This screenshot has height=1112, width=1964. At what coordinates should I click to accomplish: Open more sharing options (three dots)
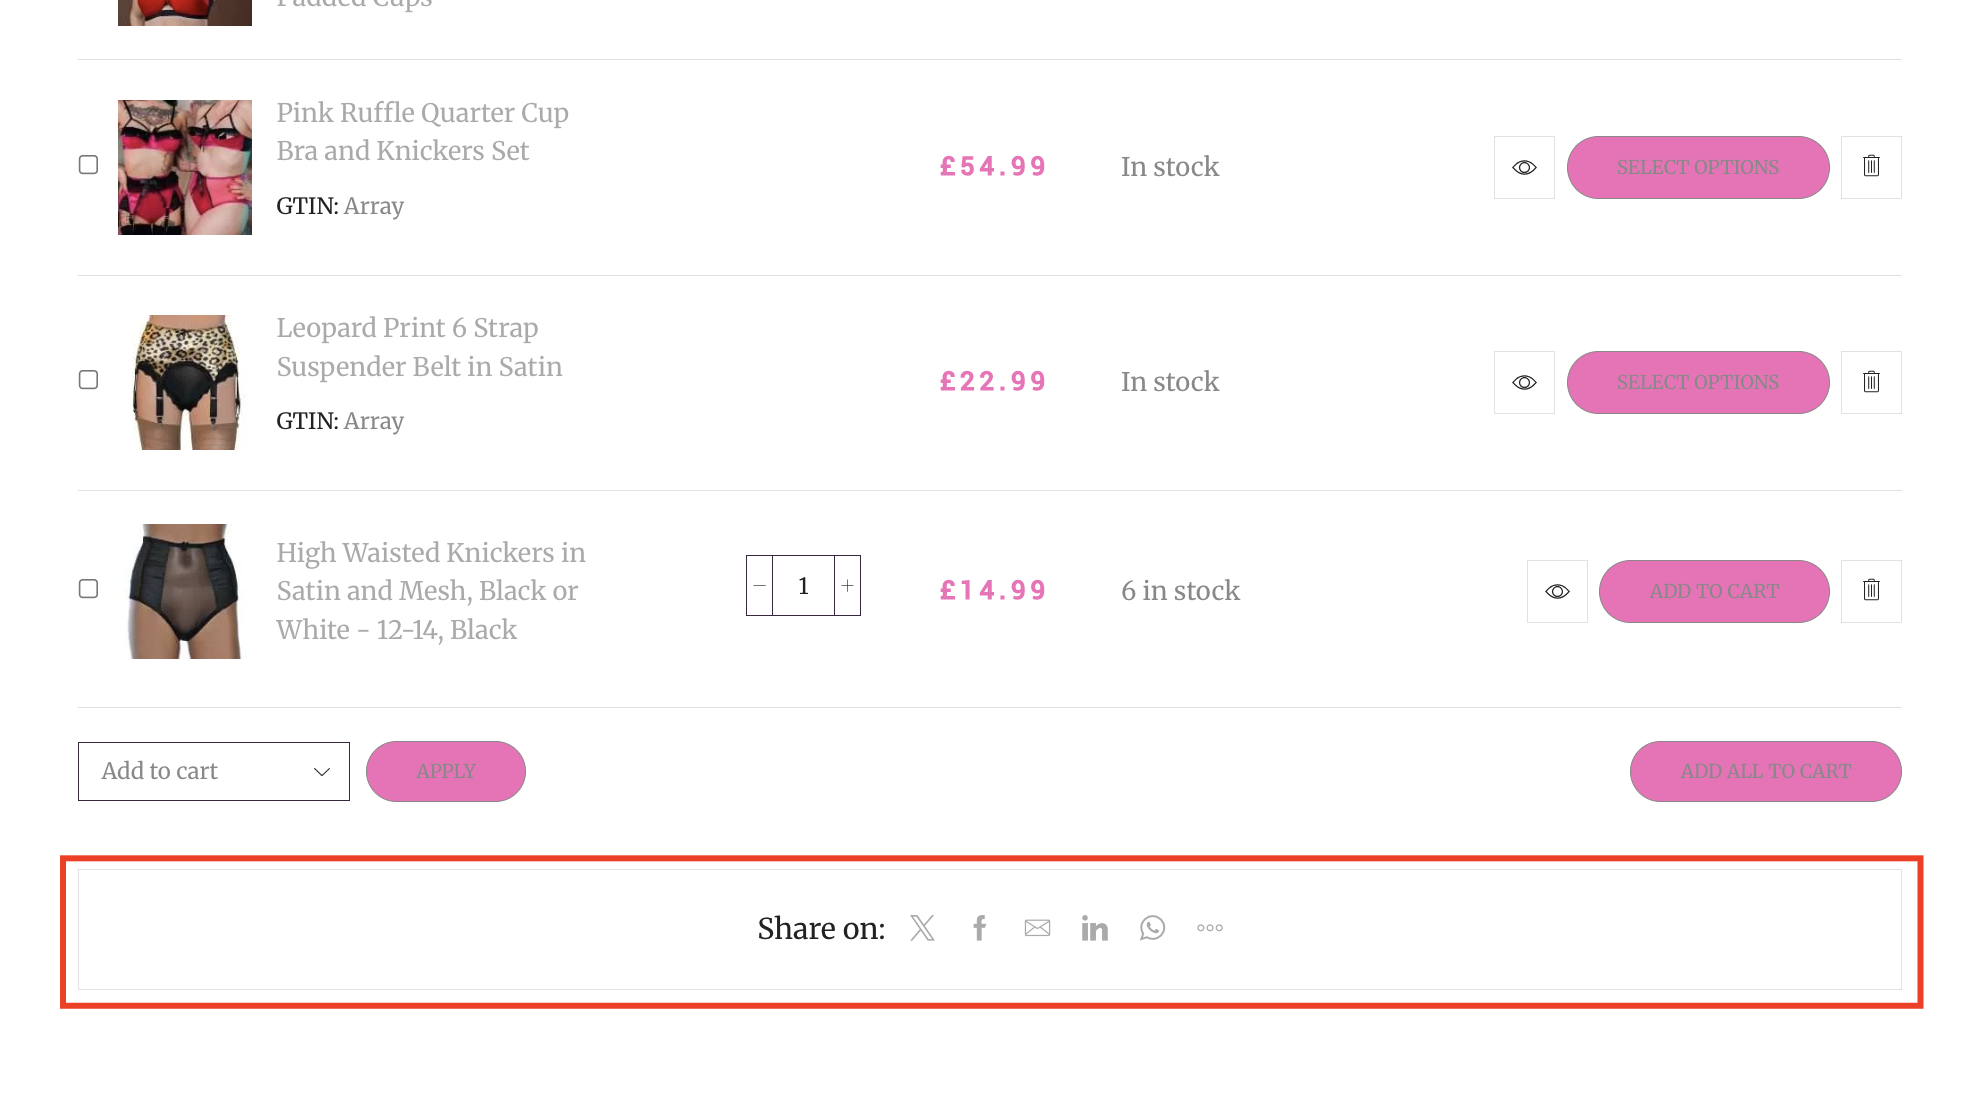(1210, 928)
